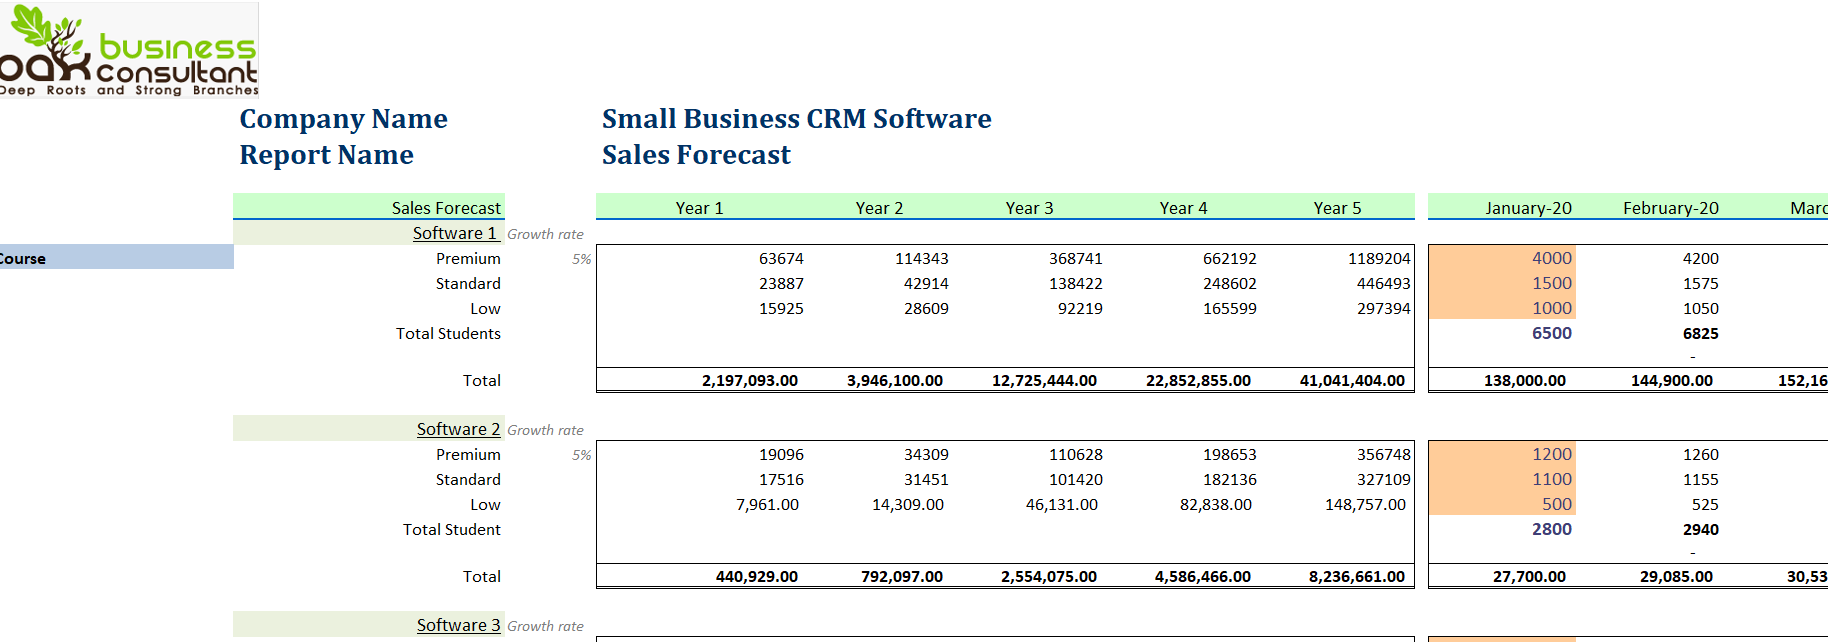Select the monthly total 144,900.00

pyautogui.click(x=1672, y=380)
